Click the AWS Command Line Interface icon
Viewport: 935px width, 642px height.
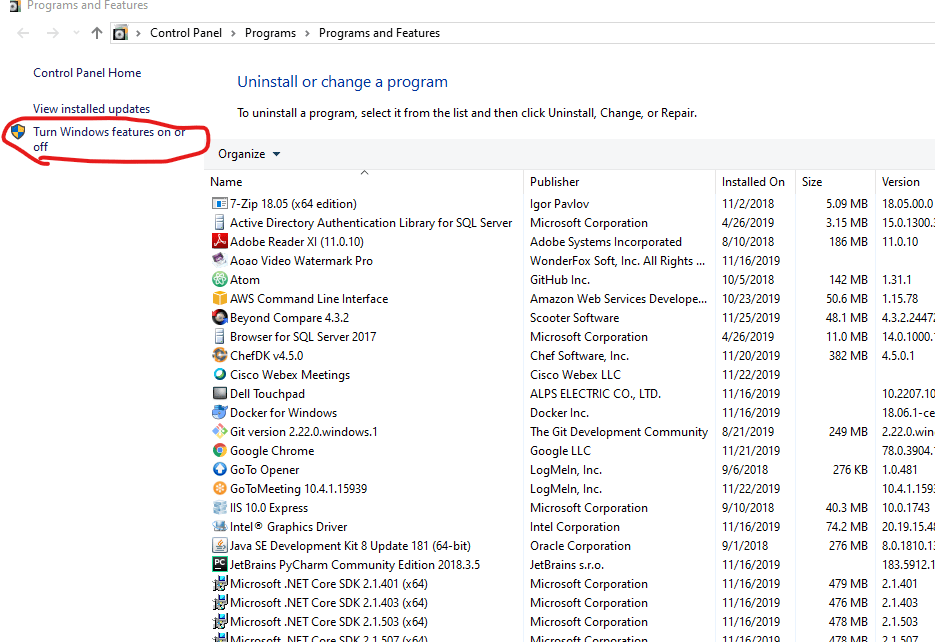pos(219,299)
